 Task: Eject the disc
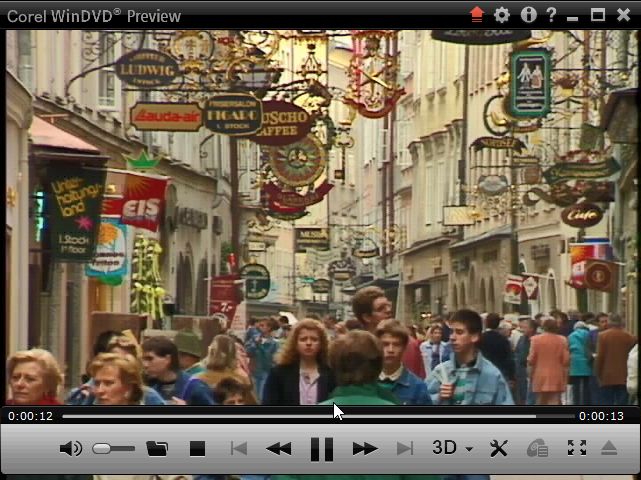coord(609,448)
